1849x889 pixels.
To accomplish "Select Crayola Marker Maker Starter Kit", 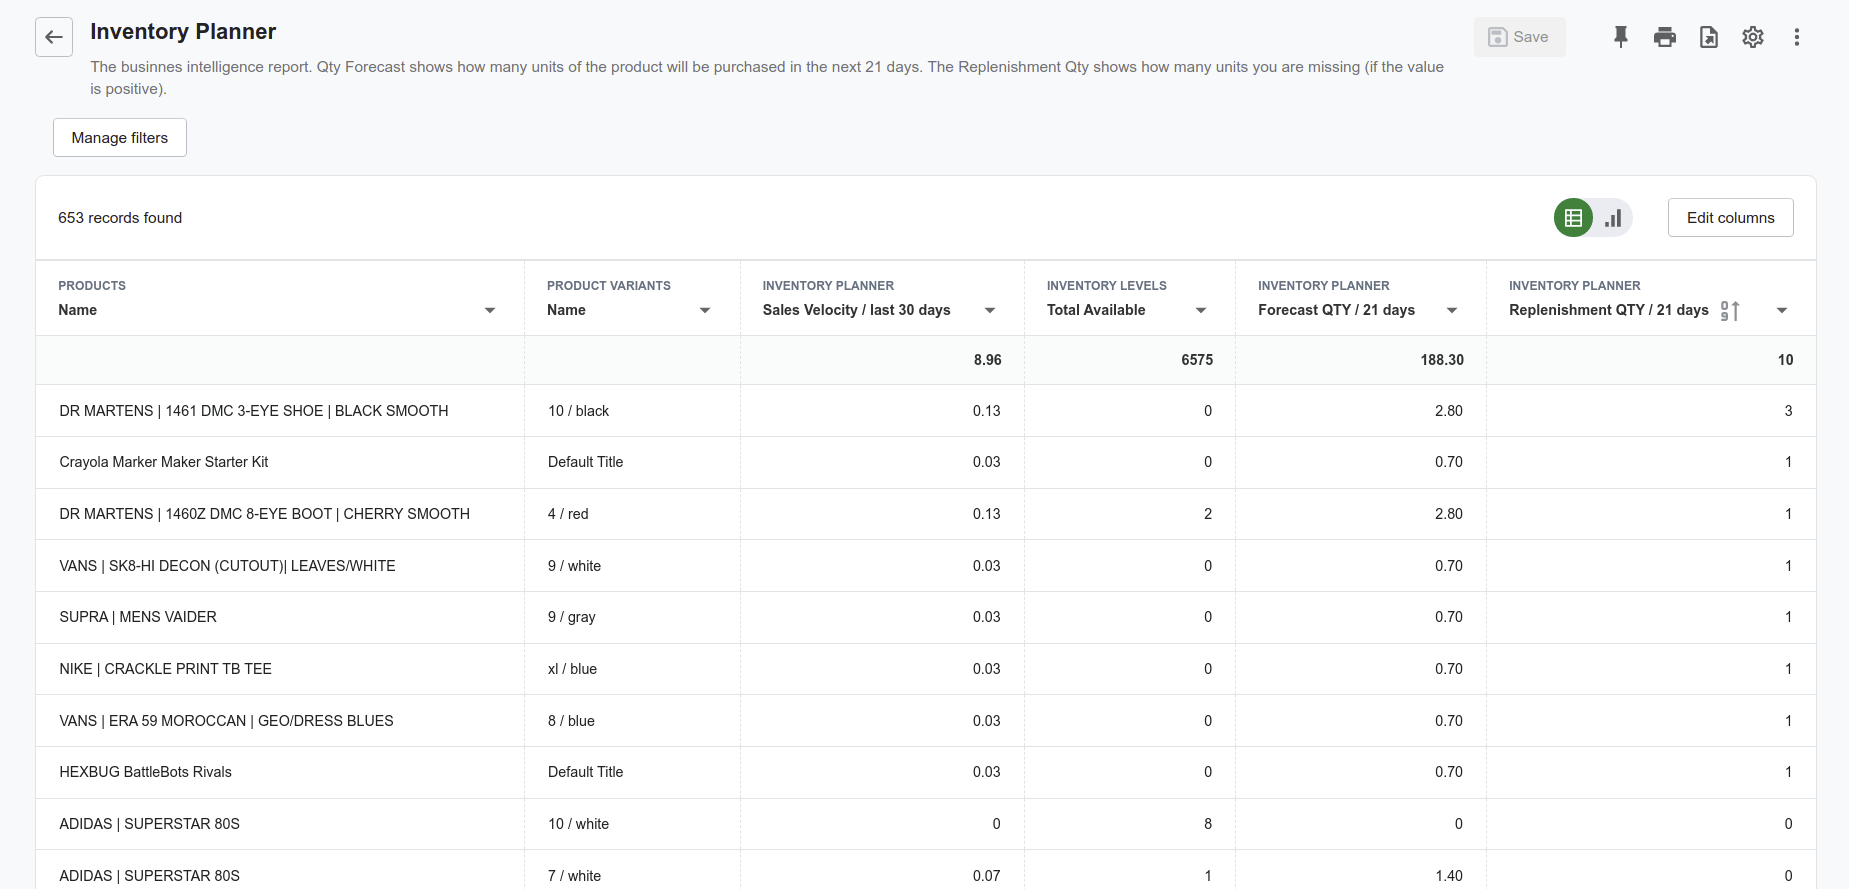I will 164,462.
